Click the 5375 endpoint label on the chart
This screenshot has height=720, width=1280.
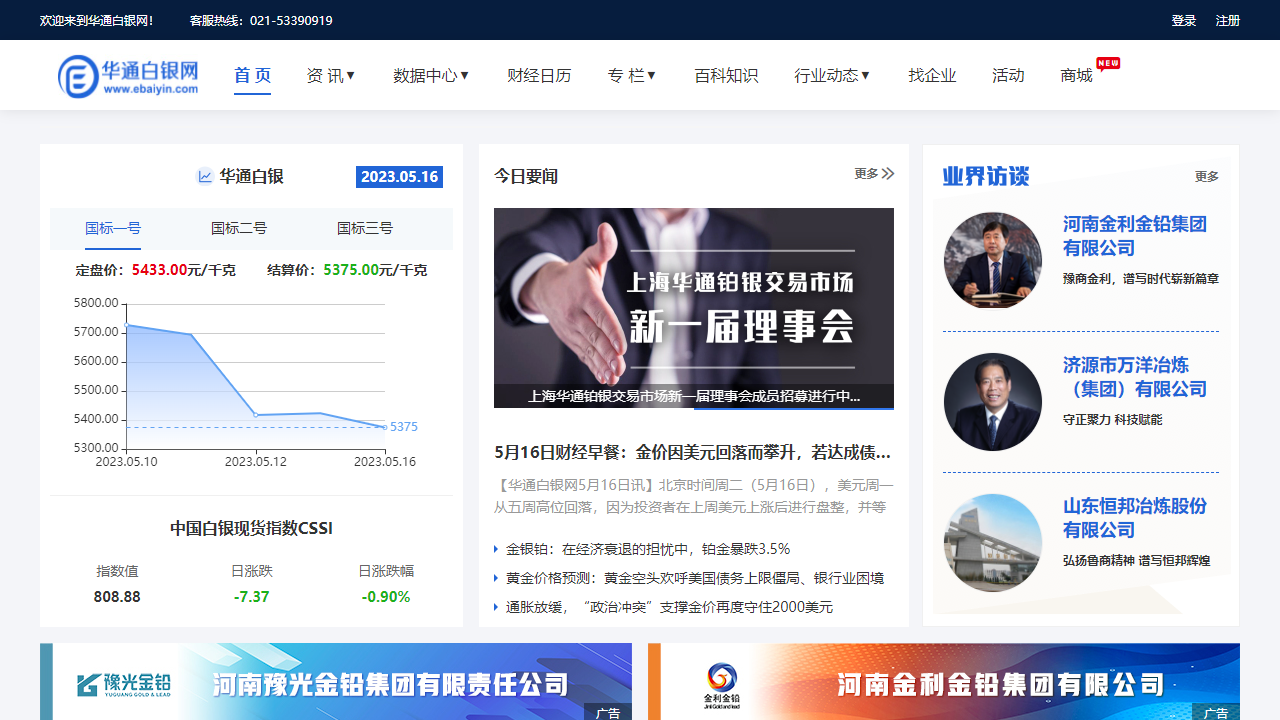coord(404,427)
